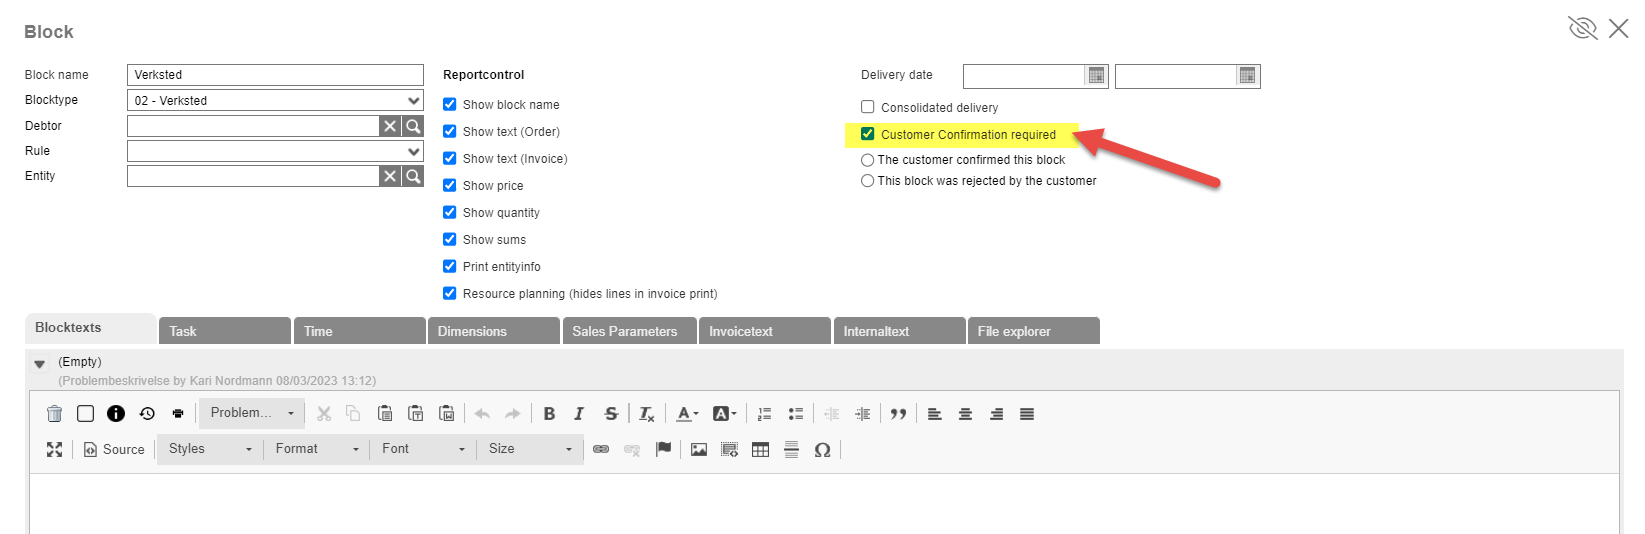Insert bulleted list
The height and width of the screenshot is (534, 1645).
pos(796,414)
